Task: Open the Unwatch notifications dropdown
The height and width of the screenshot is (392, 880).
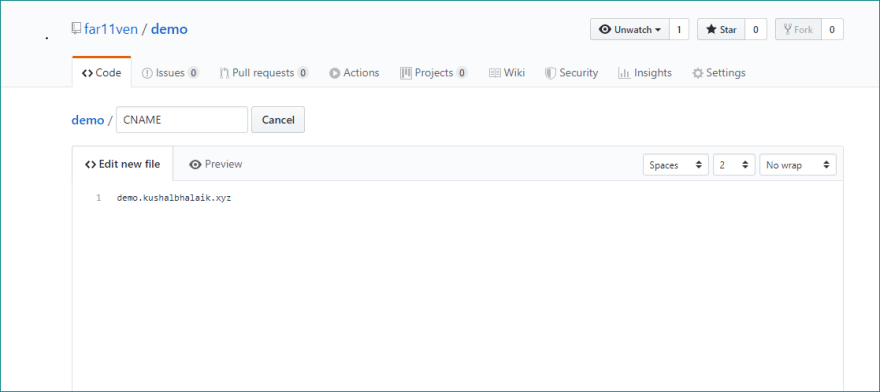Action: [630, 30]
